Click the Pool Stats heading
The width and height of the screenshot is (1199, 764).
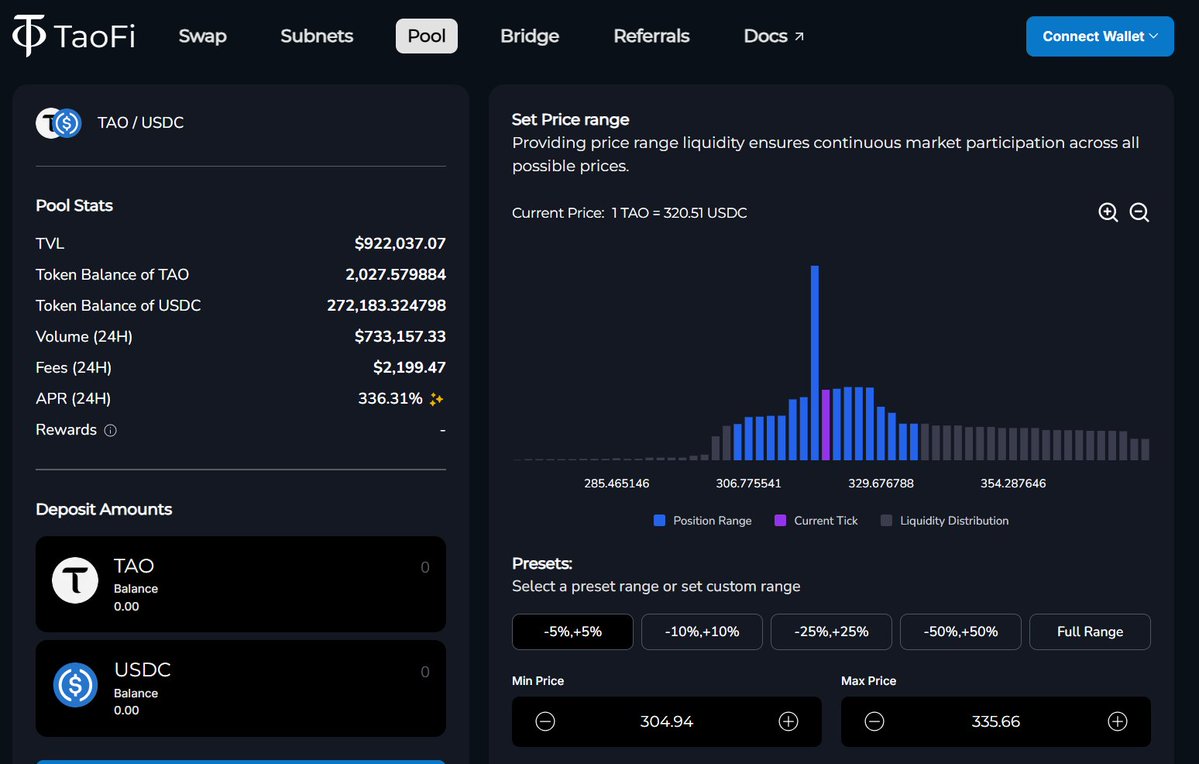pos(74,206)
